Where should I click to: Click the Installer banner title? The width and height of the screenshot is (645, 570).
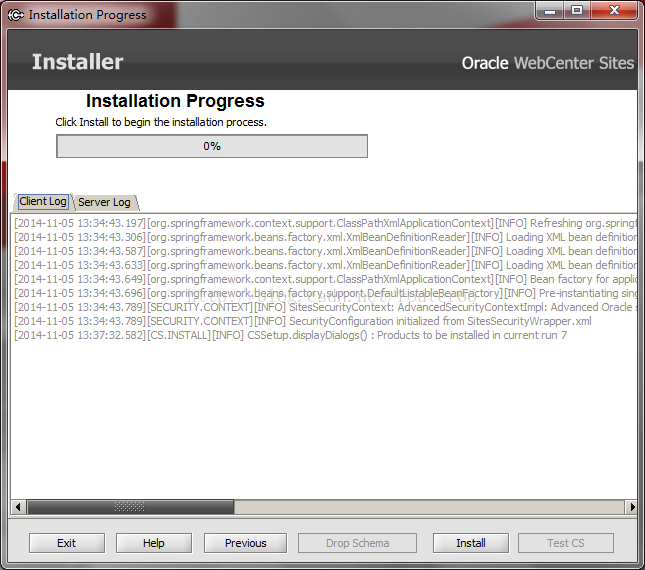78,62
